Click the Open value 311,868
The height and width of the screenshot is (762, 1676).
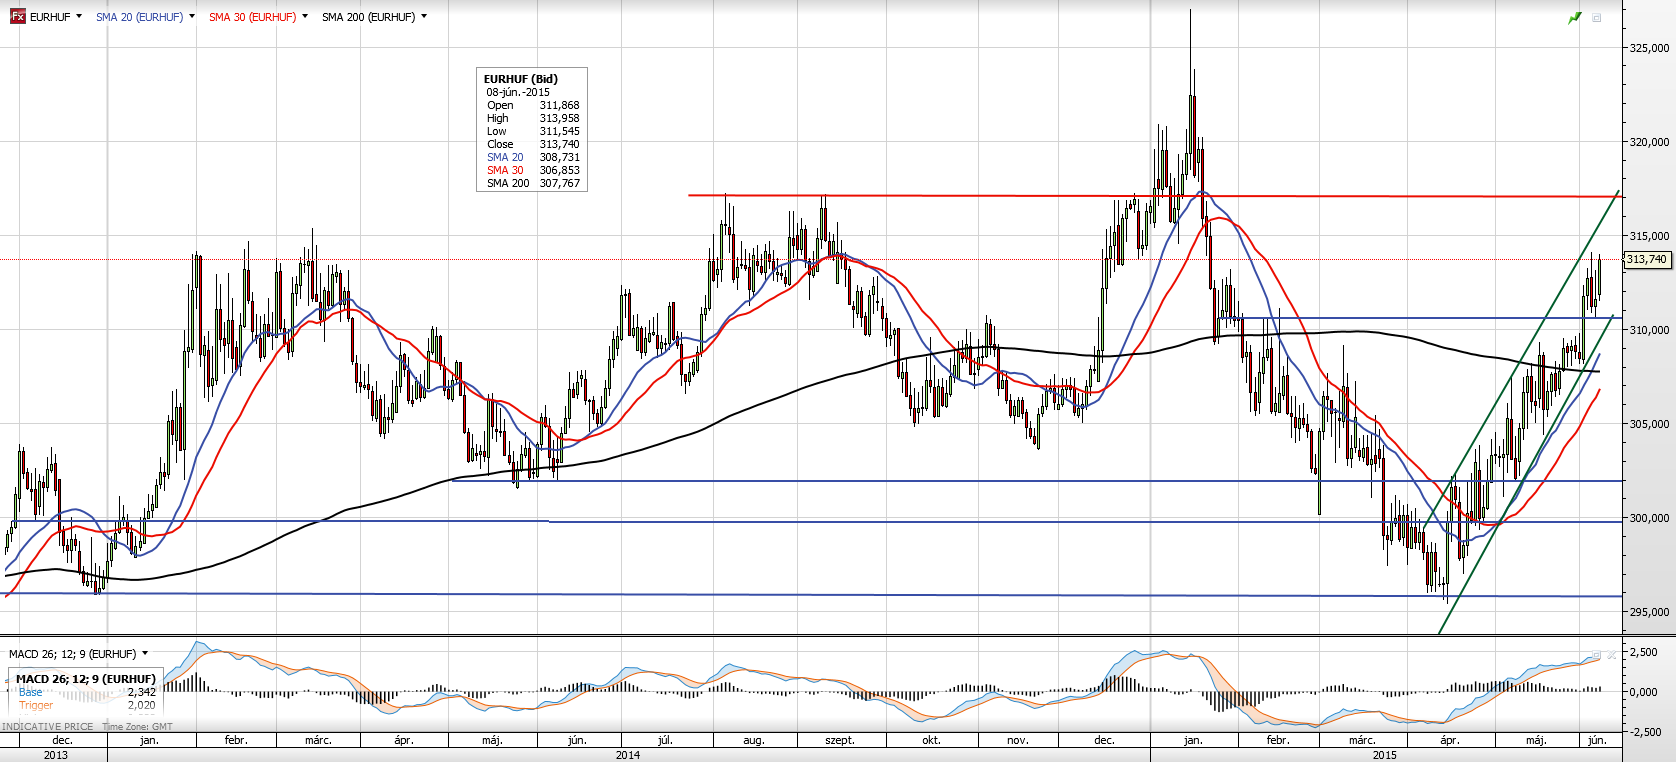point(560,105)
